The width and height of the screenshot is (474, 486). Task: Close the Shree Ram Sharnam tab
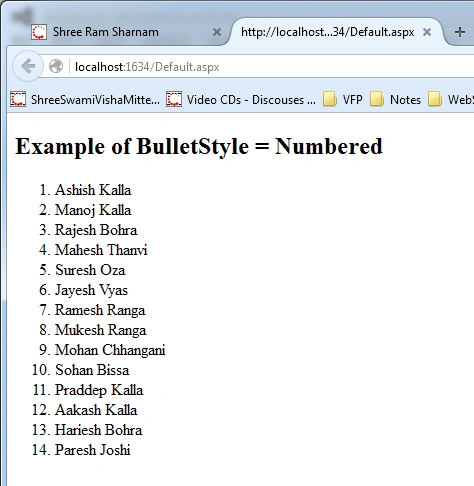click(217, 32)
